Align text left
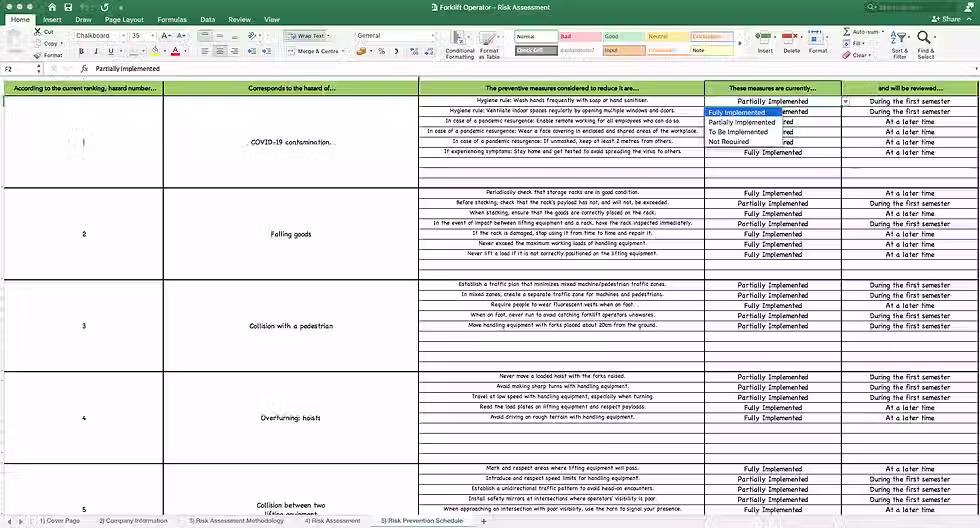 tap(205, 51)
